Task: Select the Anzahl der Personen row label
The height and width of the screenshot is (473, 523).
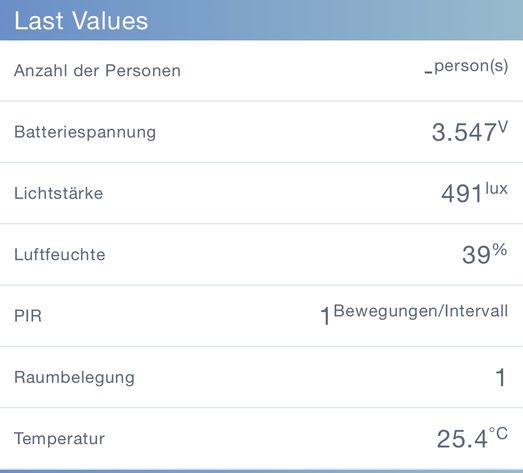Action: pos(97,71)
